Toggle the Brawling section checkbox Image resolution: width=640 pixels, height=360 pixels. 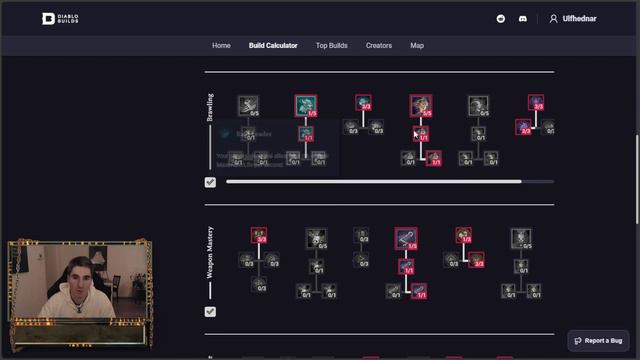[210, 182]
